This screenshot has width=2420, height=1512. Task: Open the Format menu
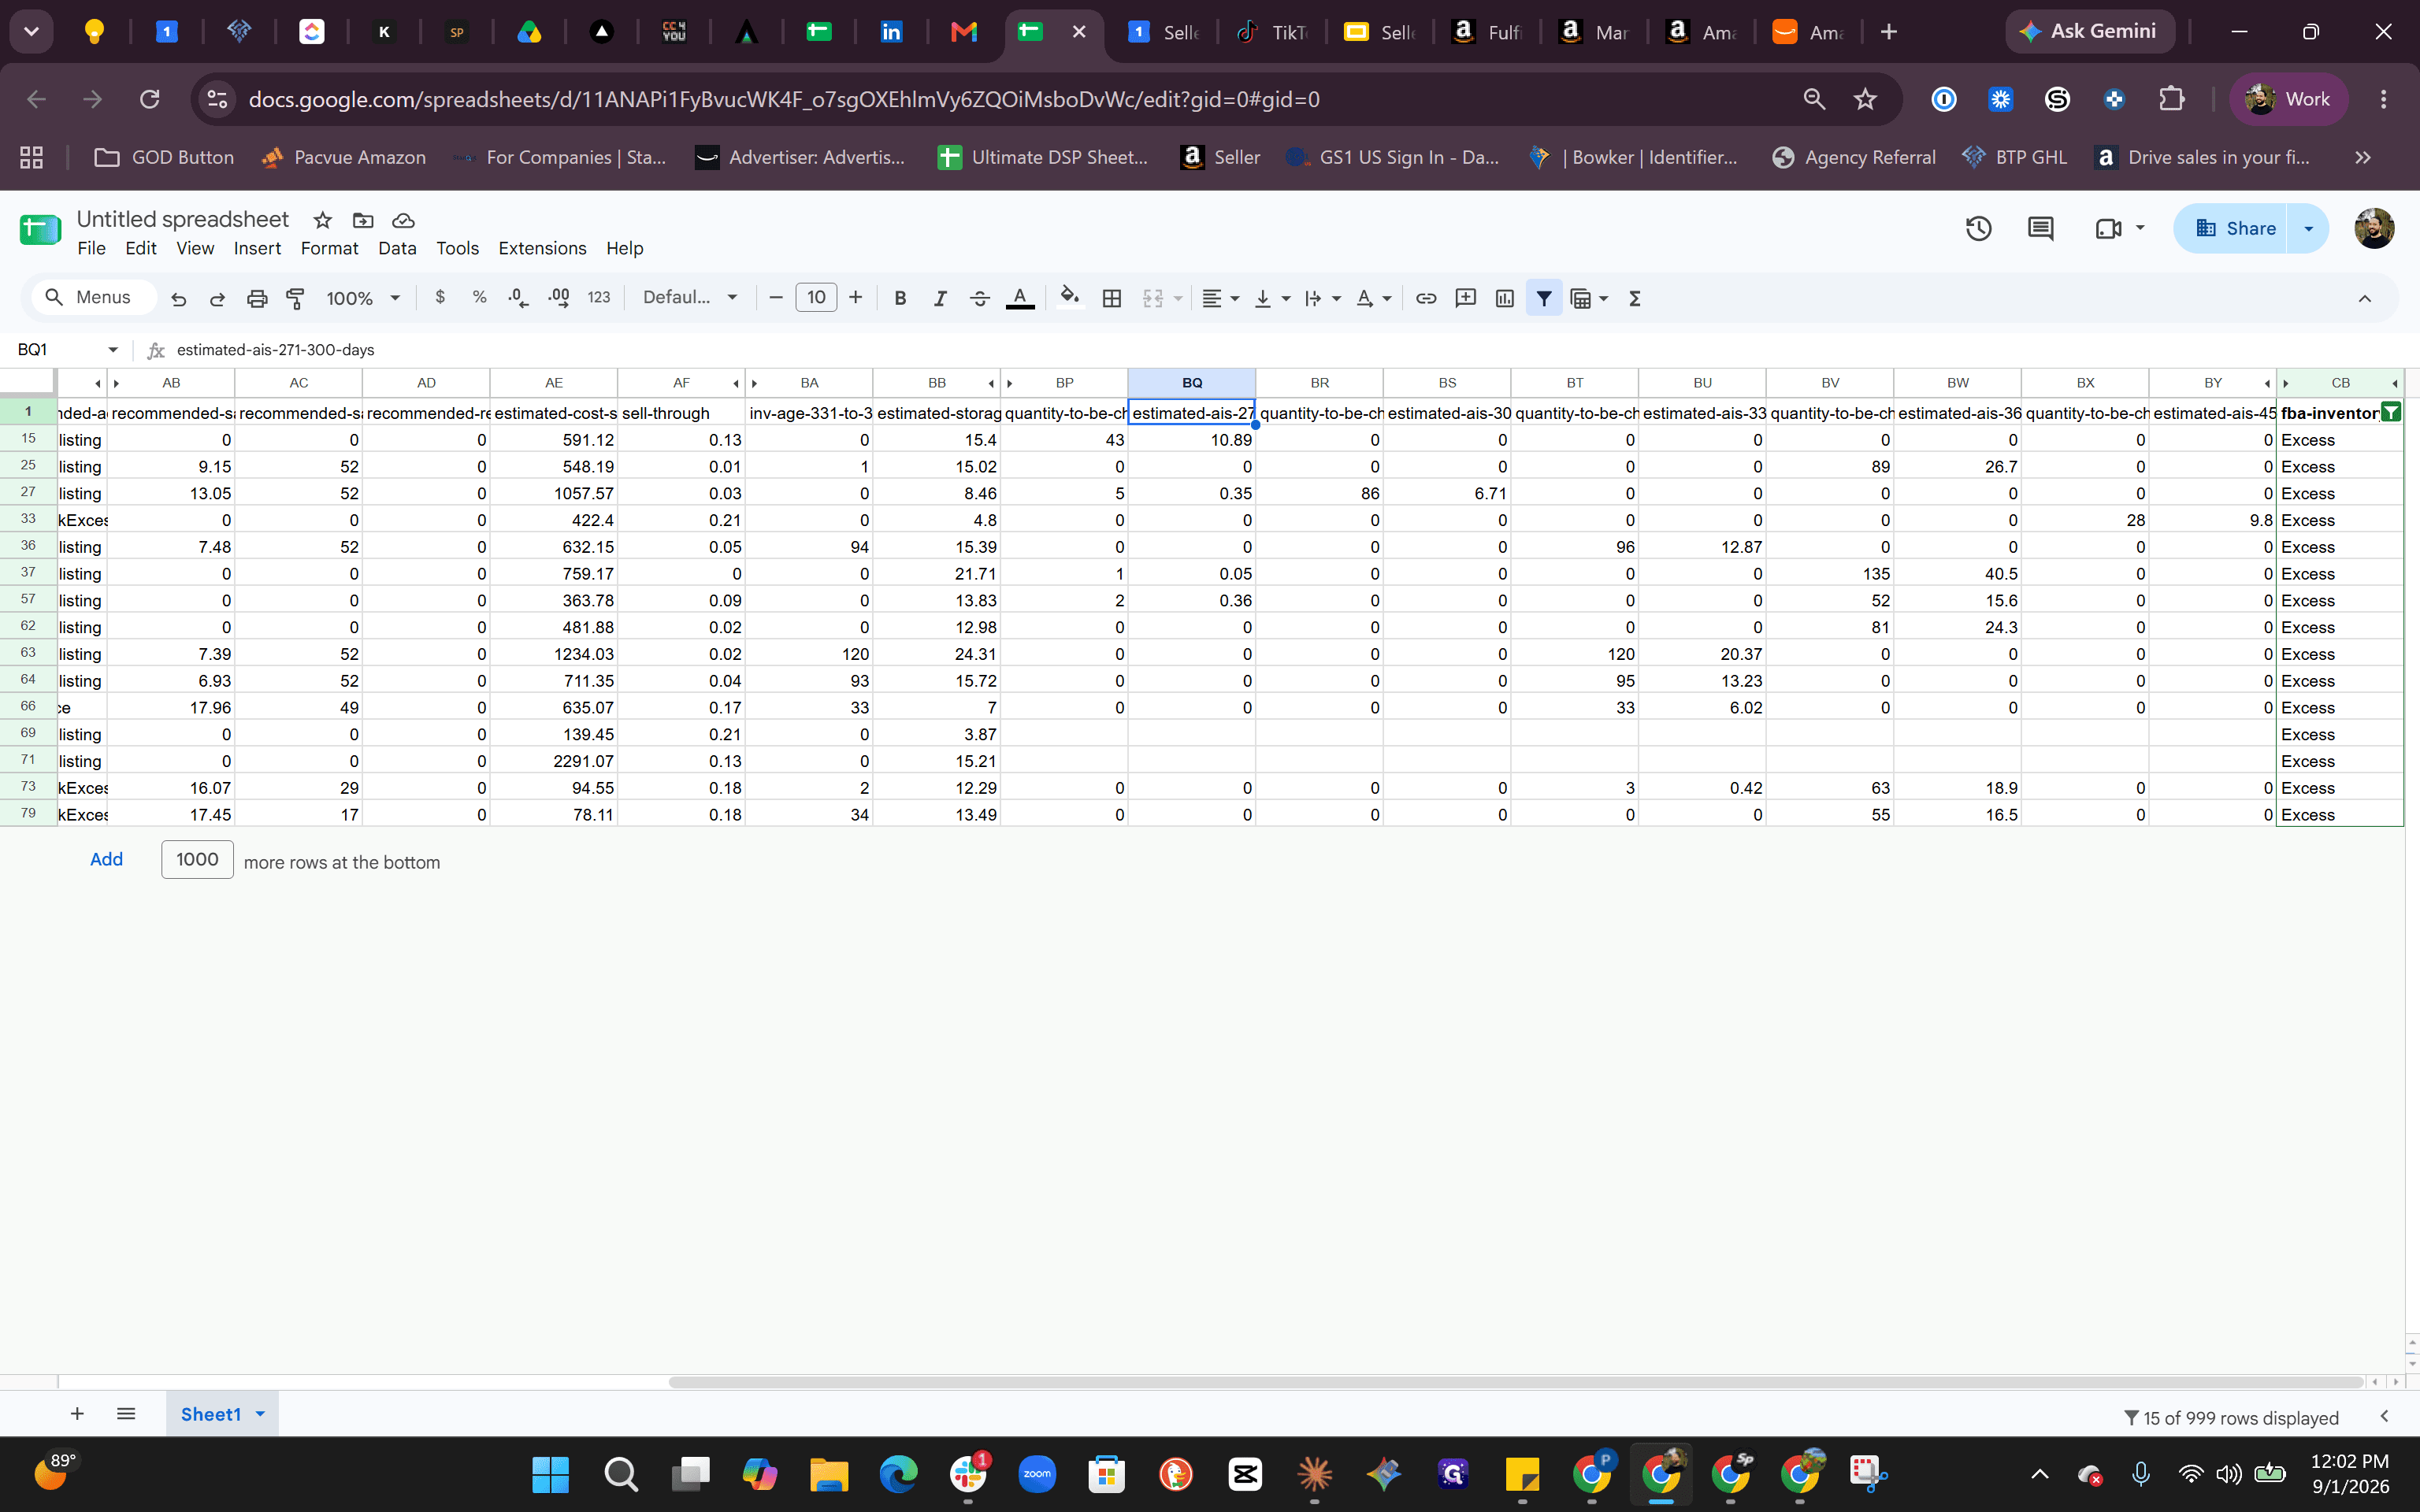pos(329,248)
